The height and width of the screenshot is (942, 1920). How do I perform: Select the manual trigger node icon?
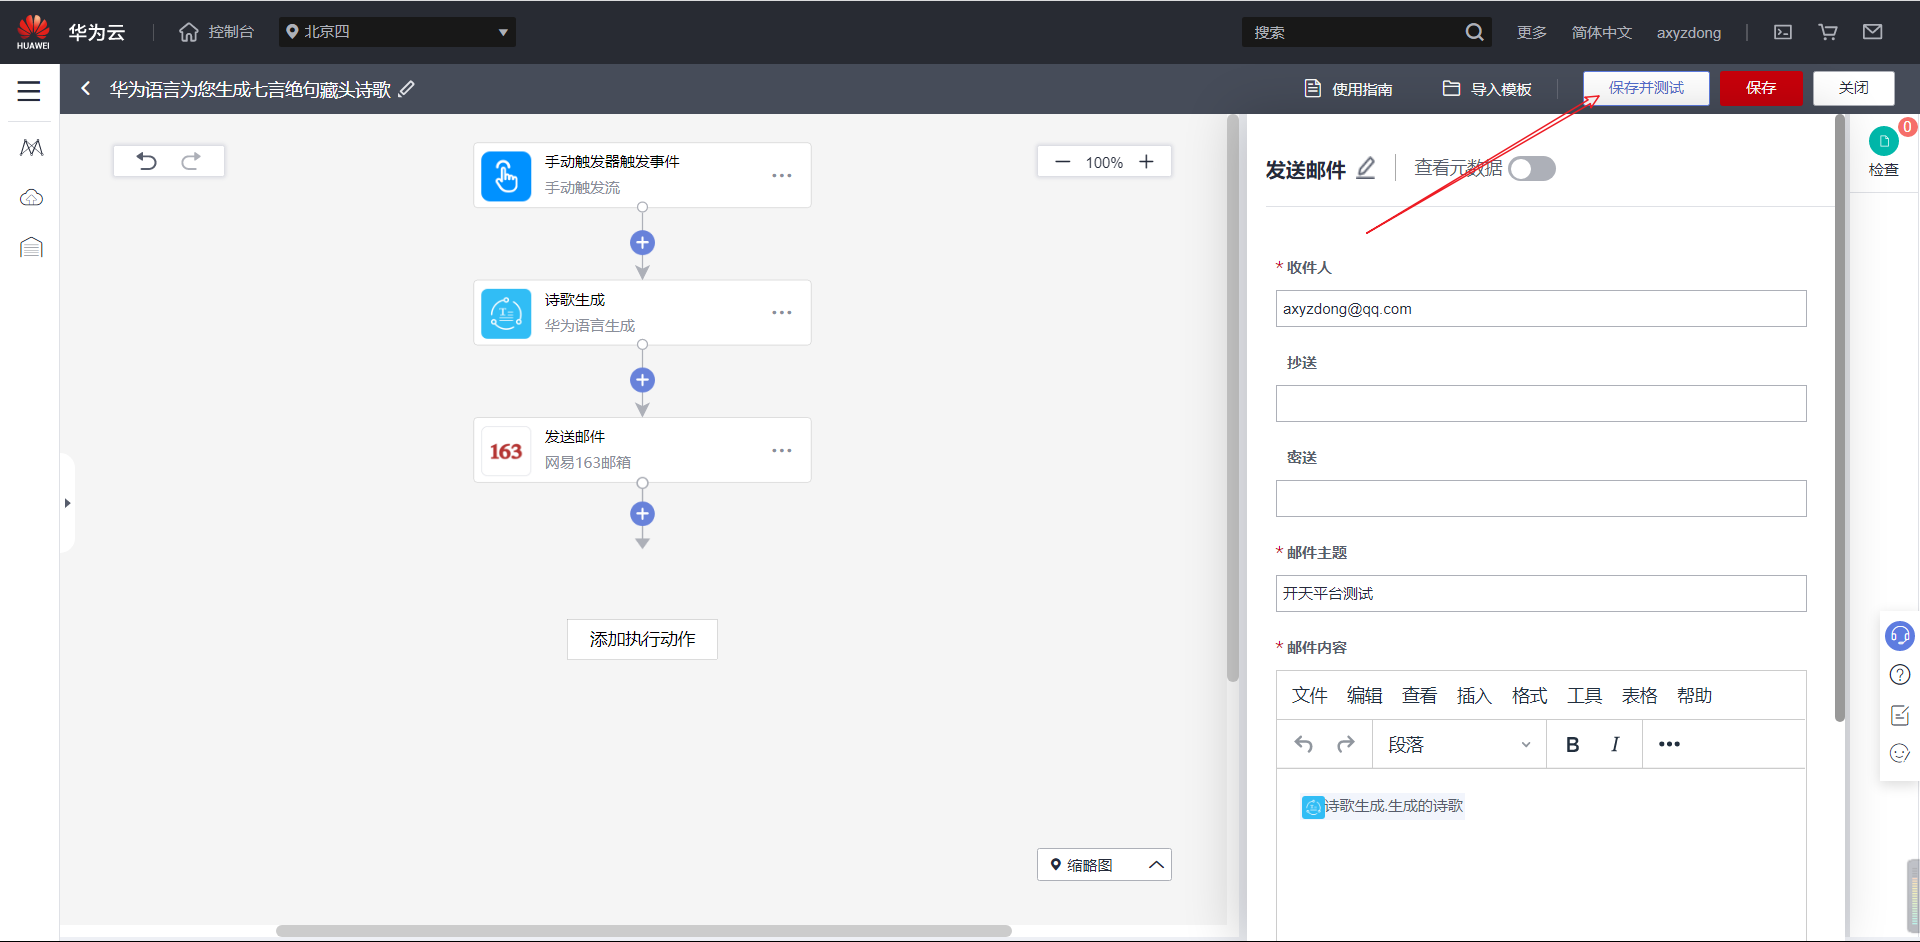click(x=506, y=176)
